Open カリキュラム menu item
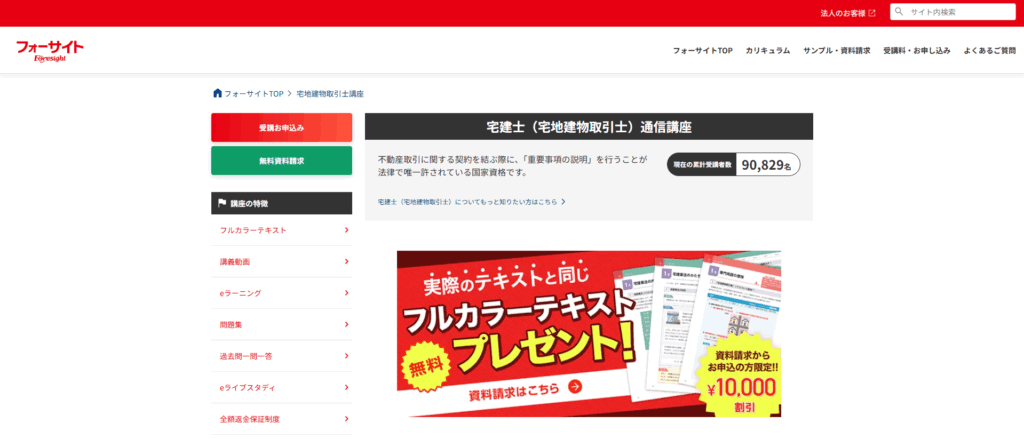This screenshot has height=439, width=1024. (x=768, y=50)
